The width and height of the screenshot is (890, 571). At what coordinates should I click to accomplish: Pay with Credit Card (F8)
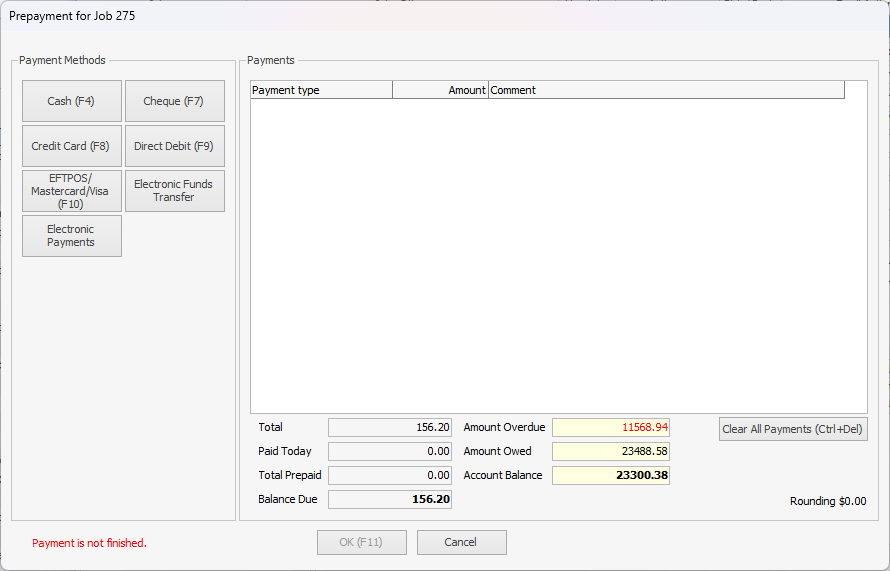[72, 146]
